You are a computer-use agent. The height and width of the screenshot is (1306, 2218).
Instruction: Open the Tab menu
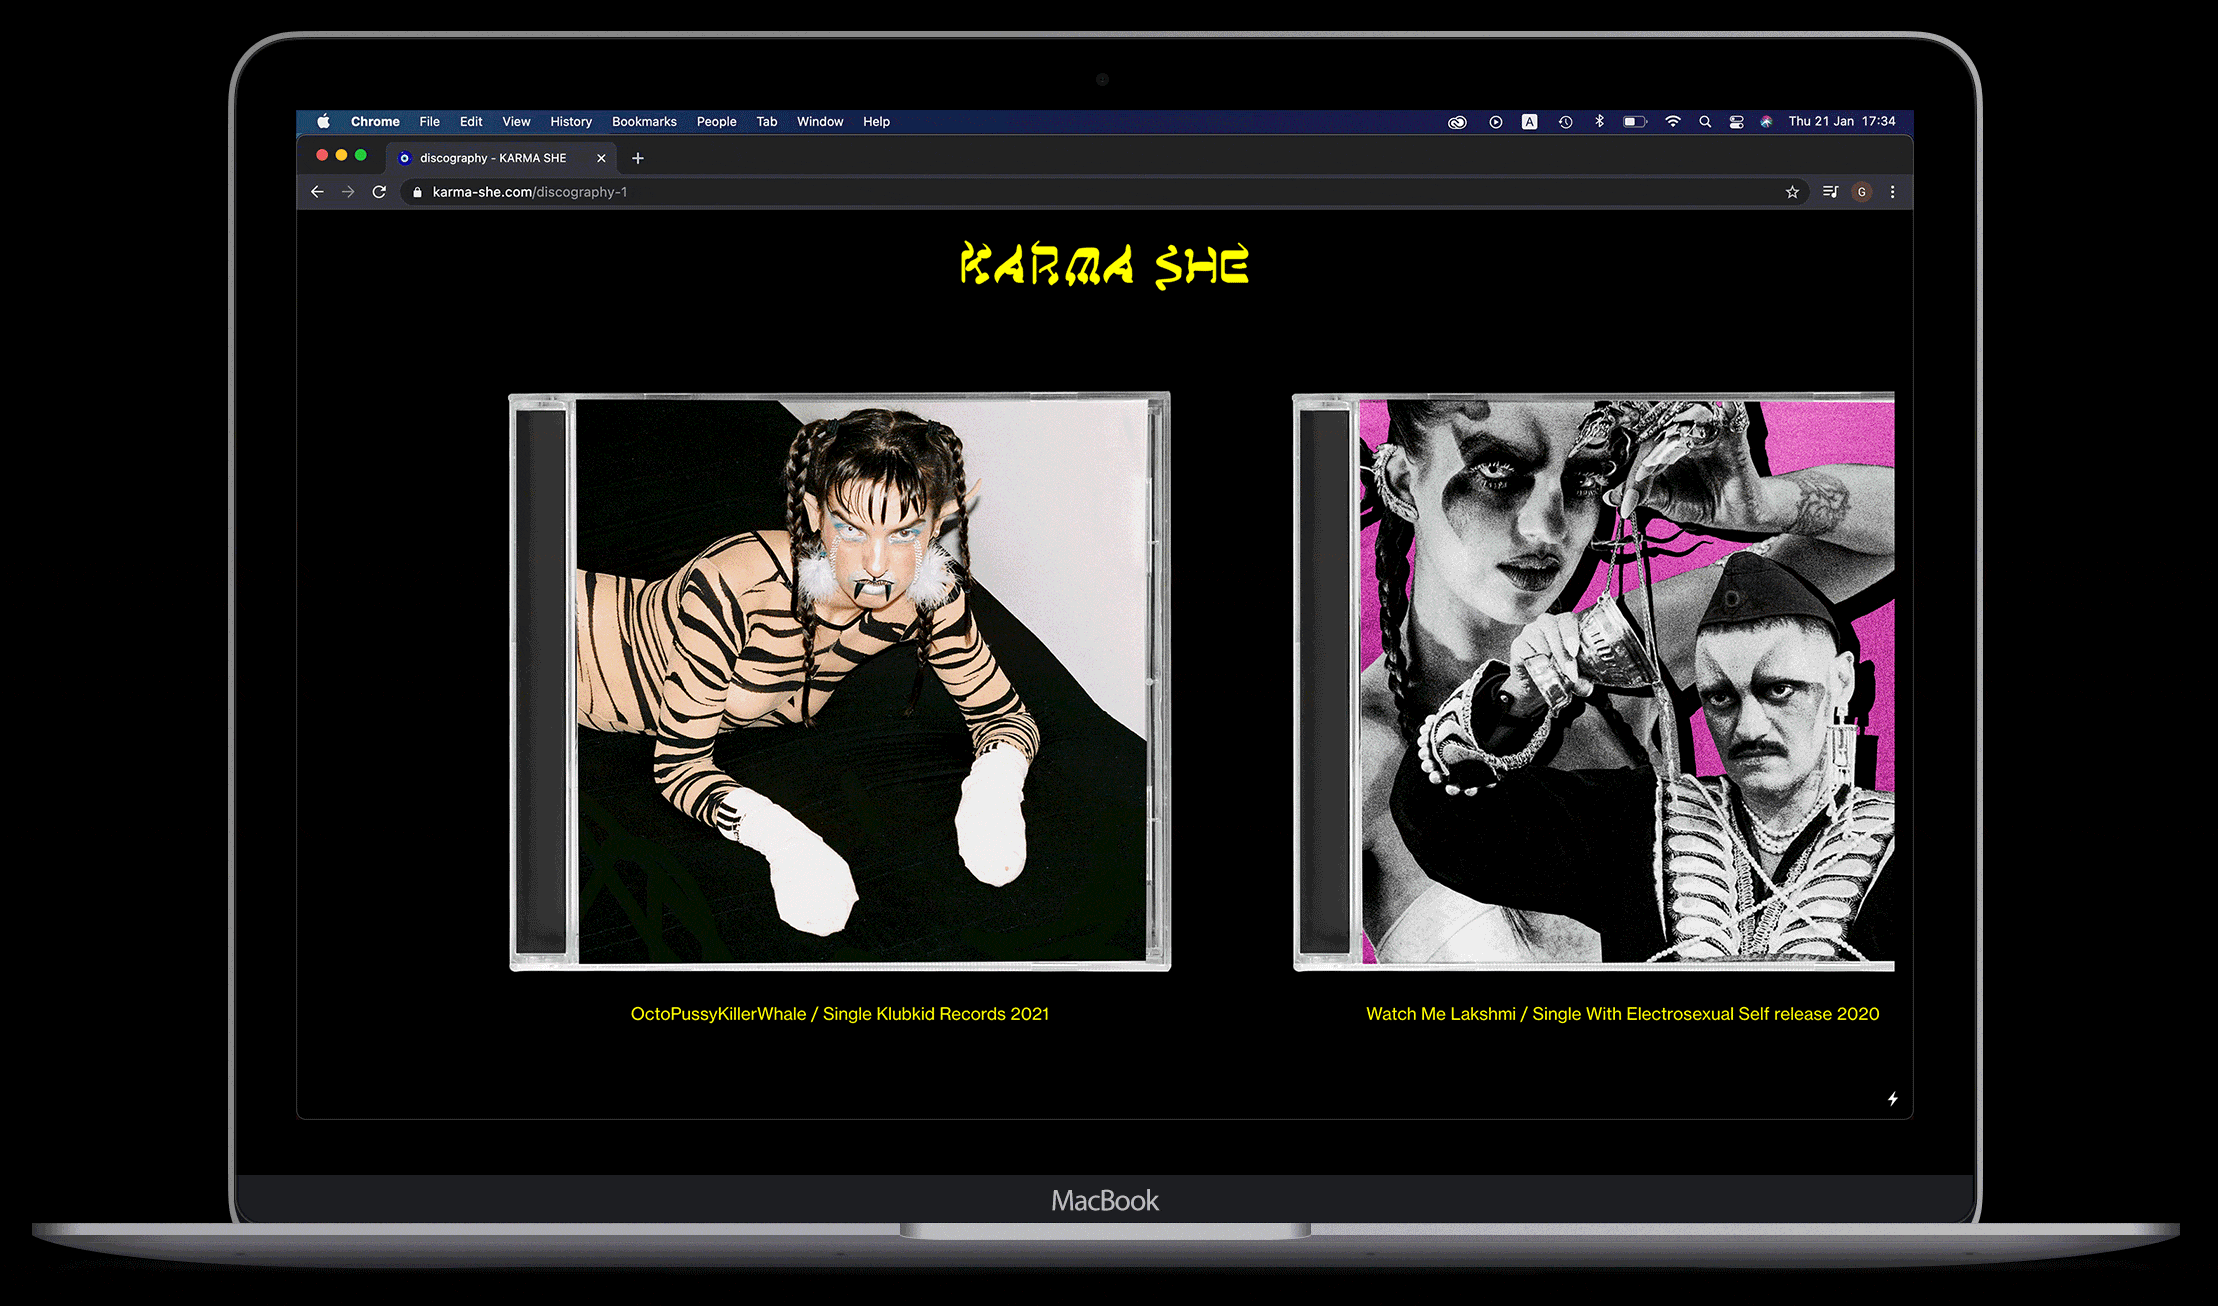(x=767, y=122)
